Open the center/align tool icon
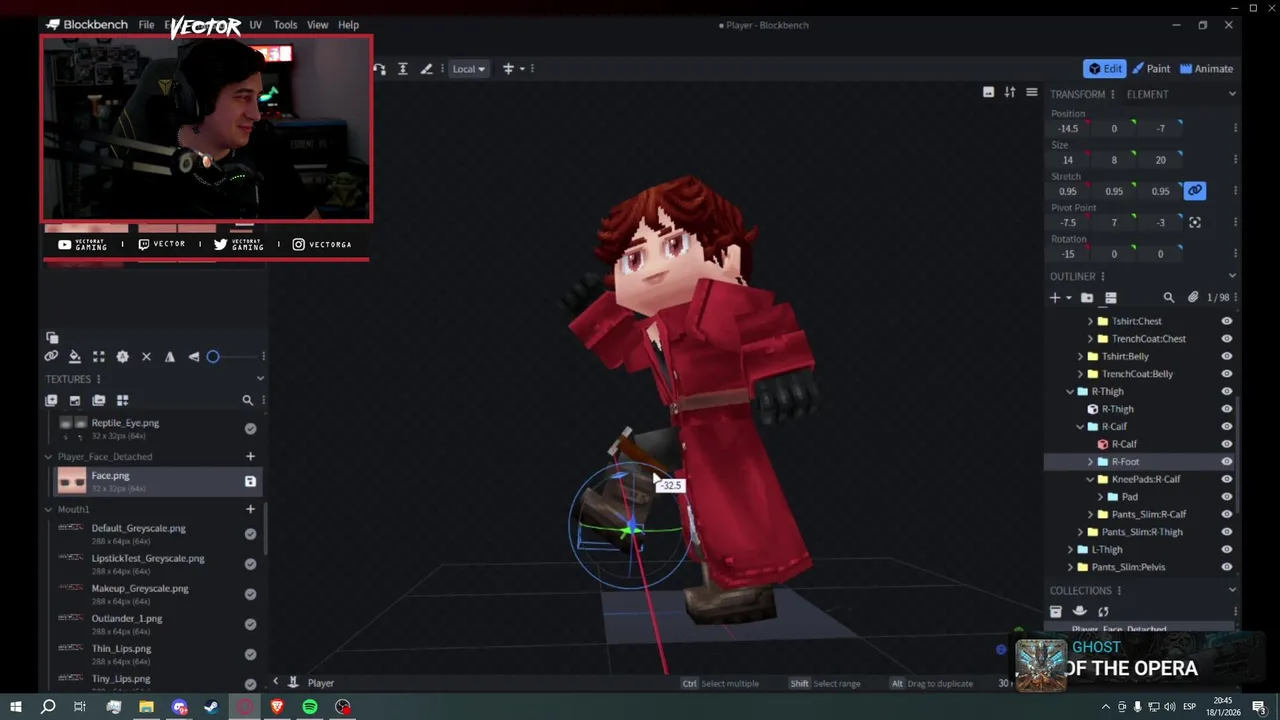This screenshot has height=720, width=1280. click(x=508, y=69)
